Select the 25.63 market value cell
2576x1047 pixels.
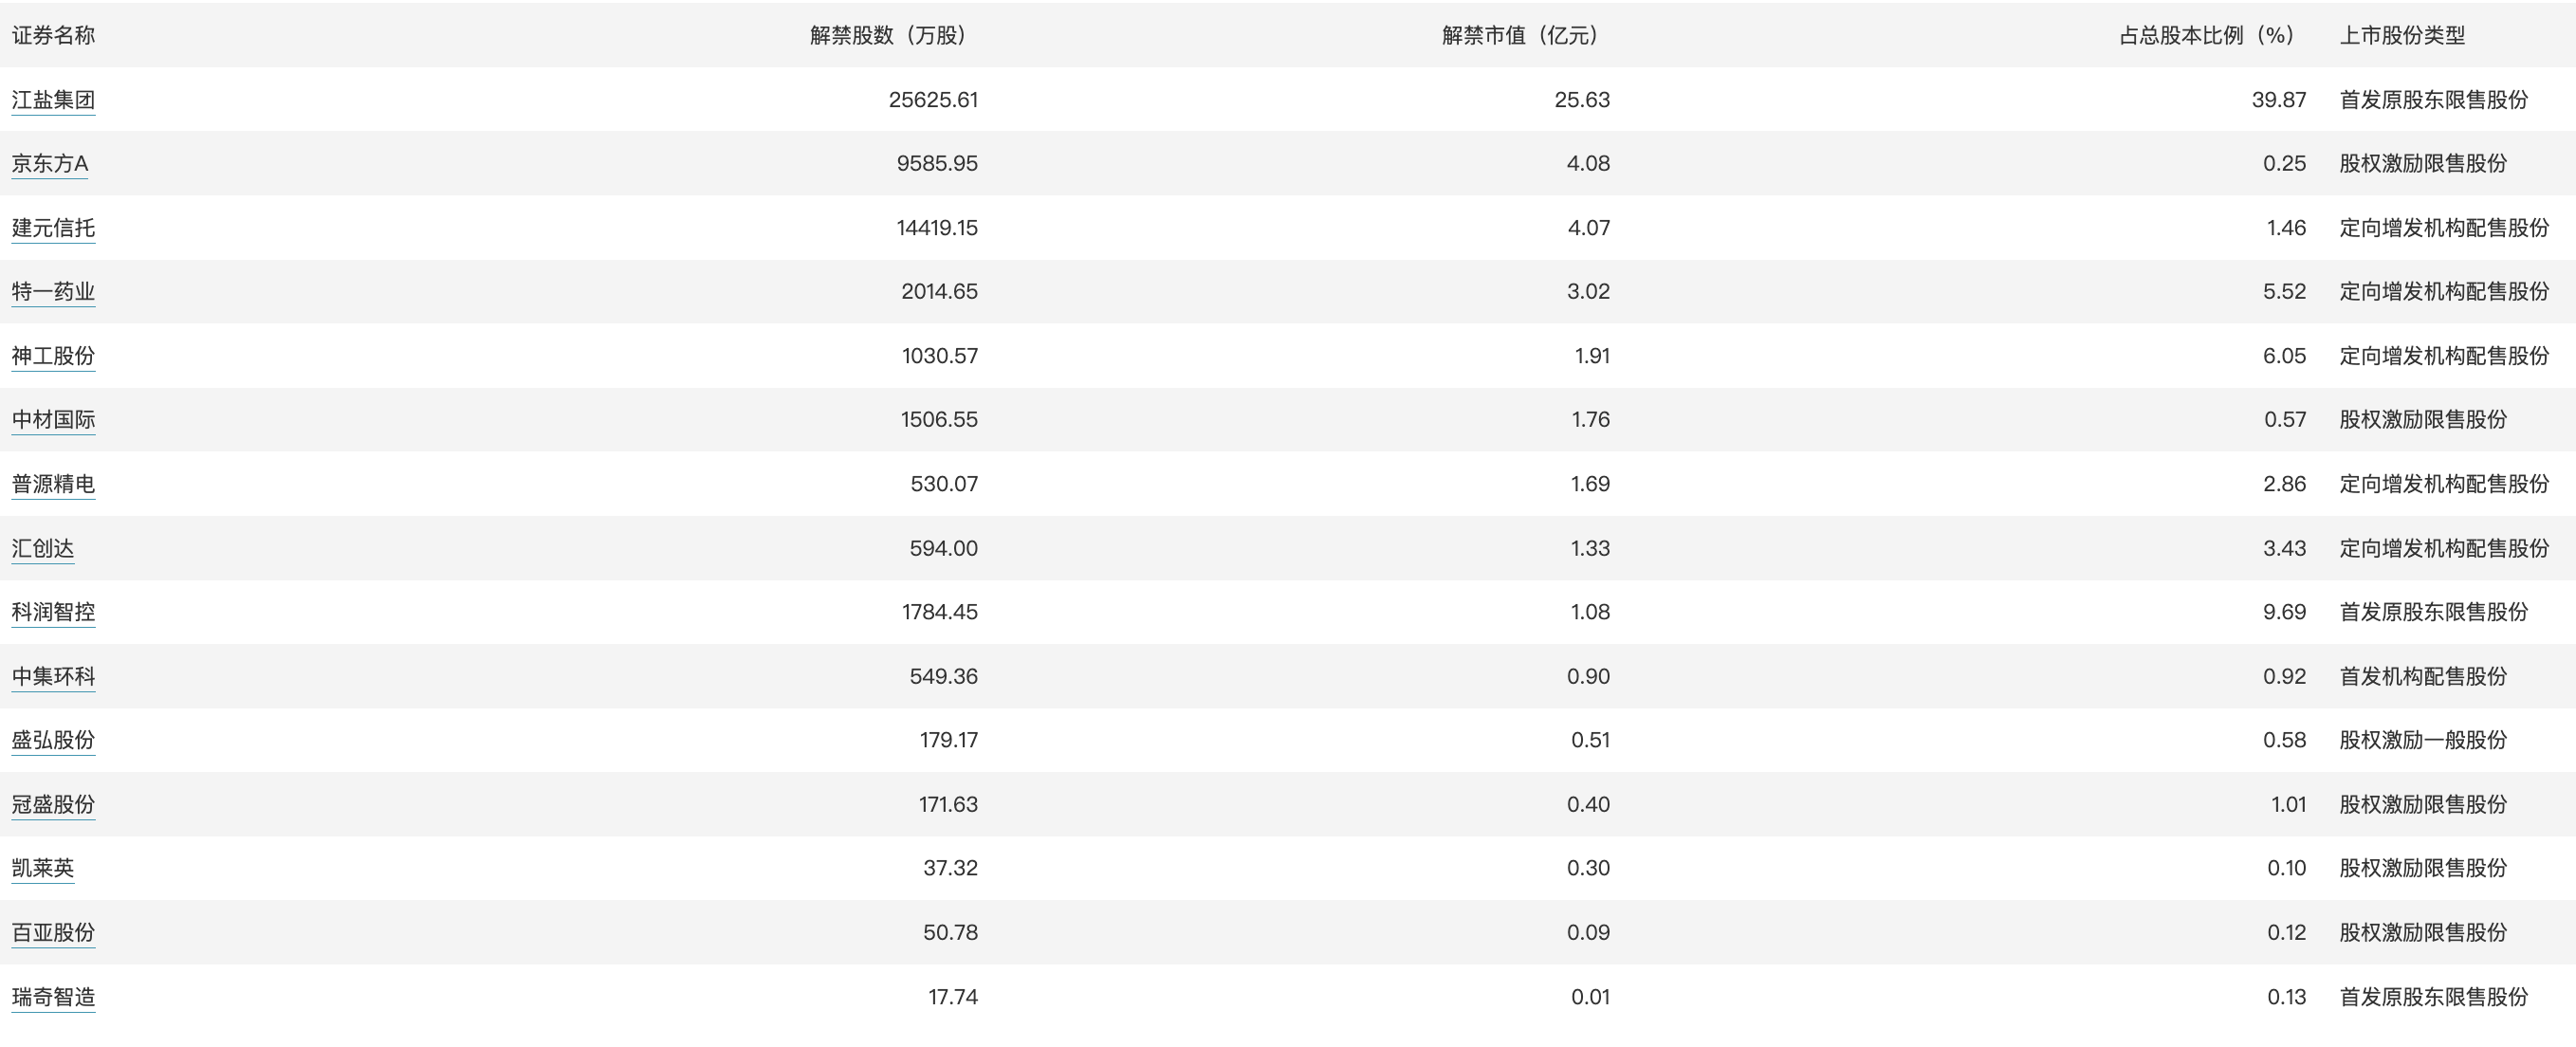click(1582, 100)
